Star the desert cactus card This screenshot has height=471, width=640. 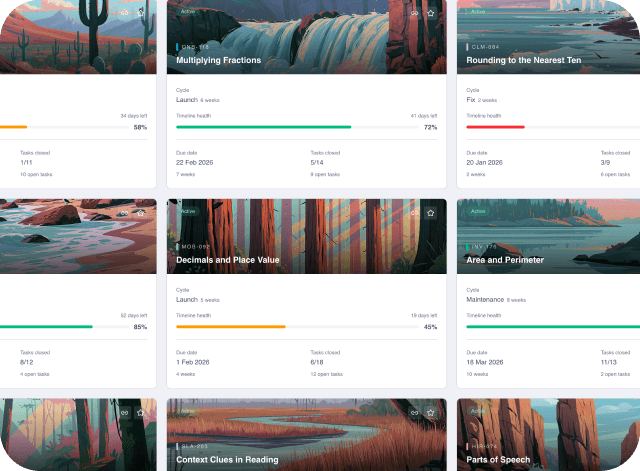[140, 13]
